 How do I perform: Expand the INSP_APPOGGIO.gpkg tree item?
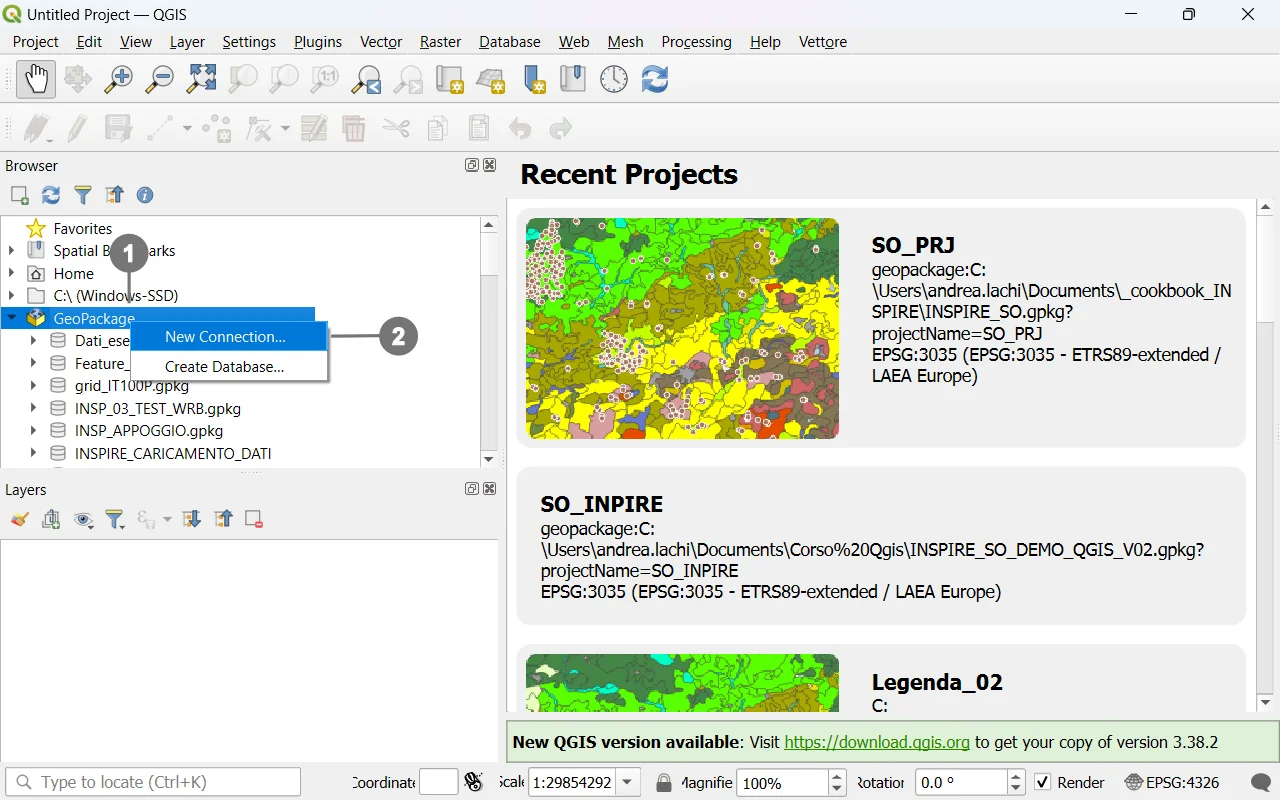coord(33,431)
